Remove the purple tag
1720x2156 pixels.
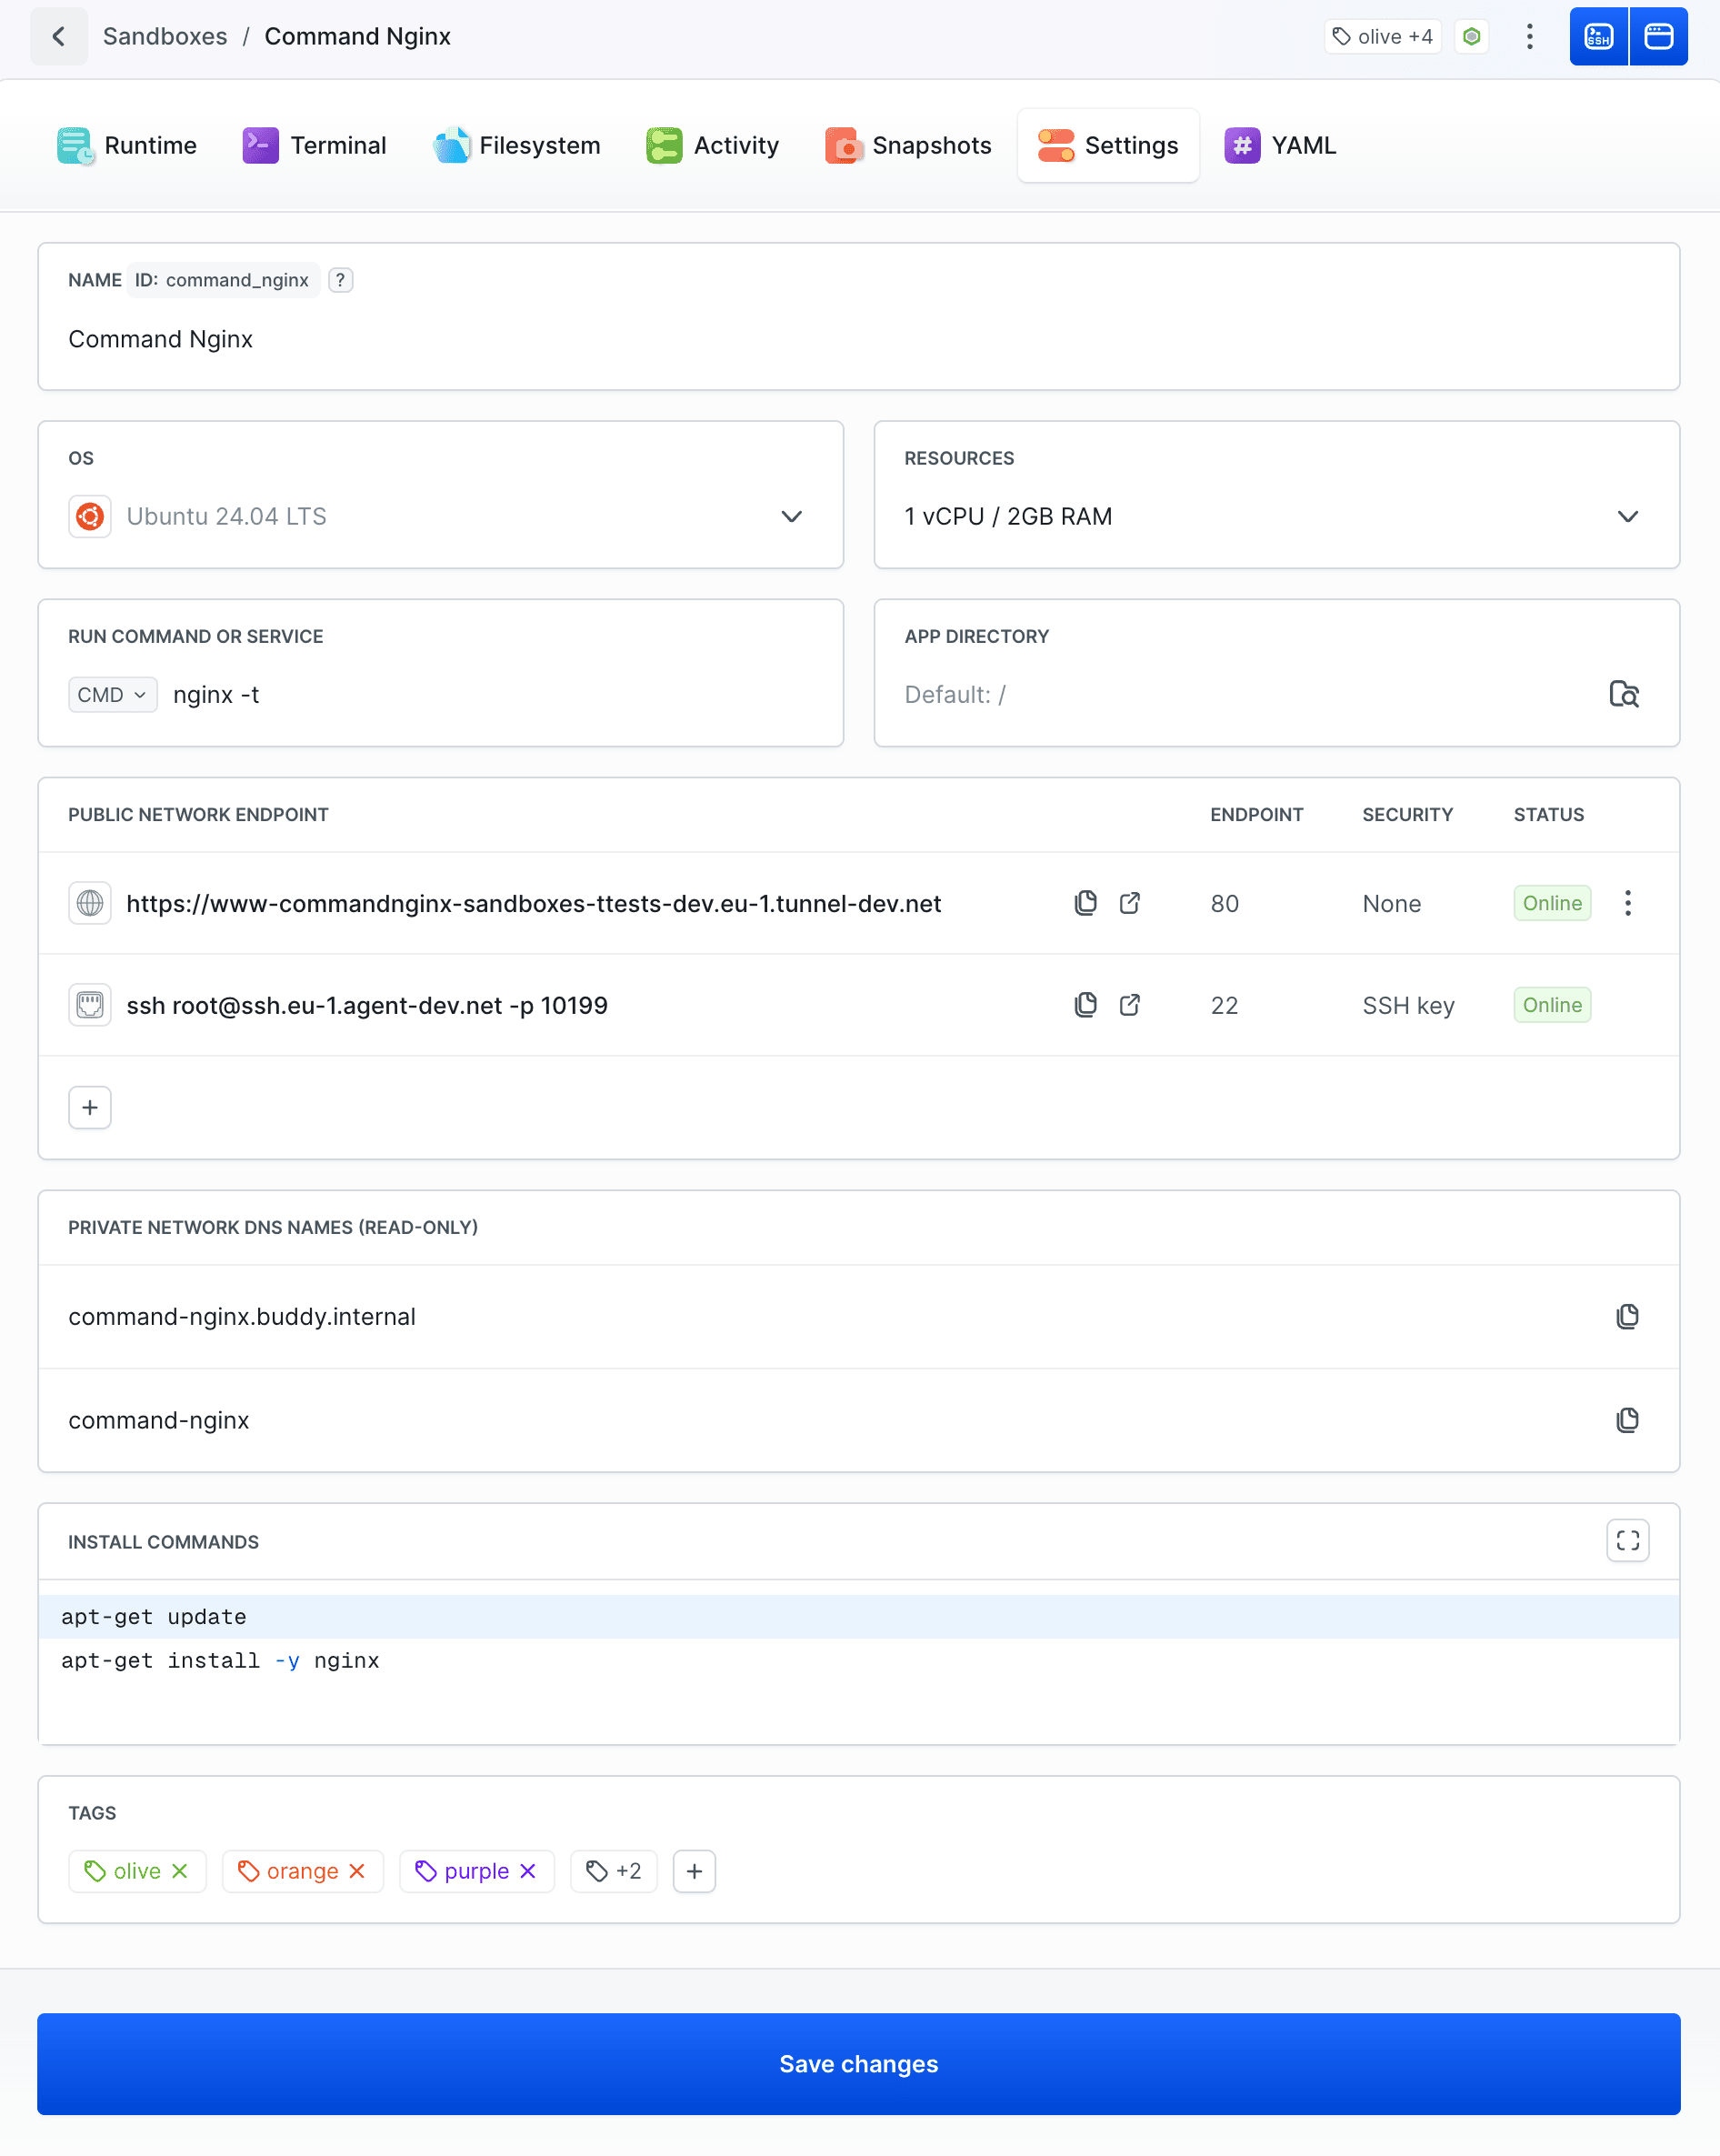[529, 1871]
